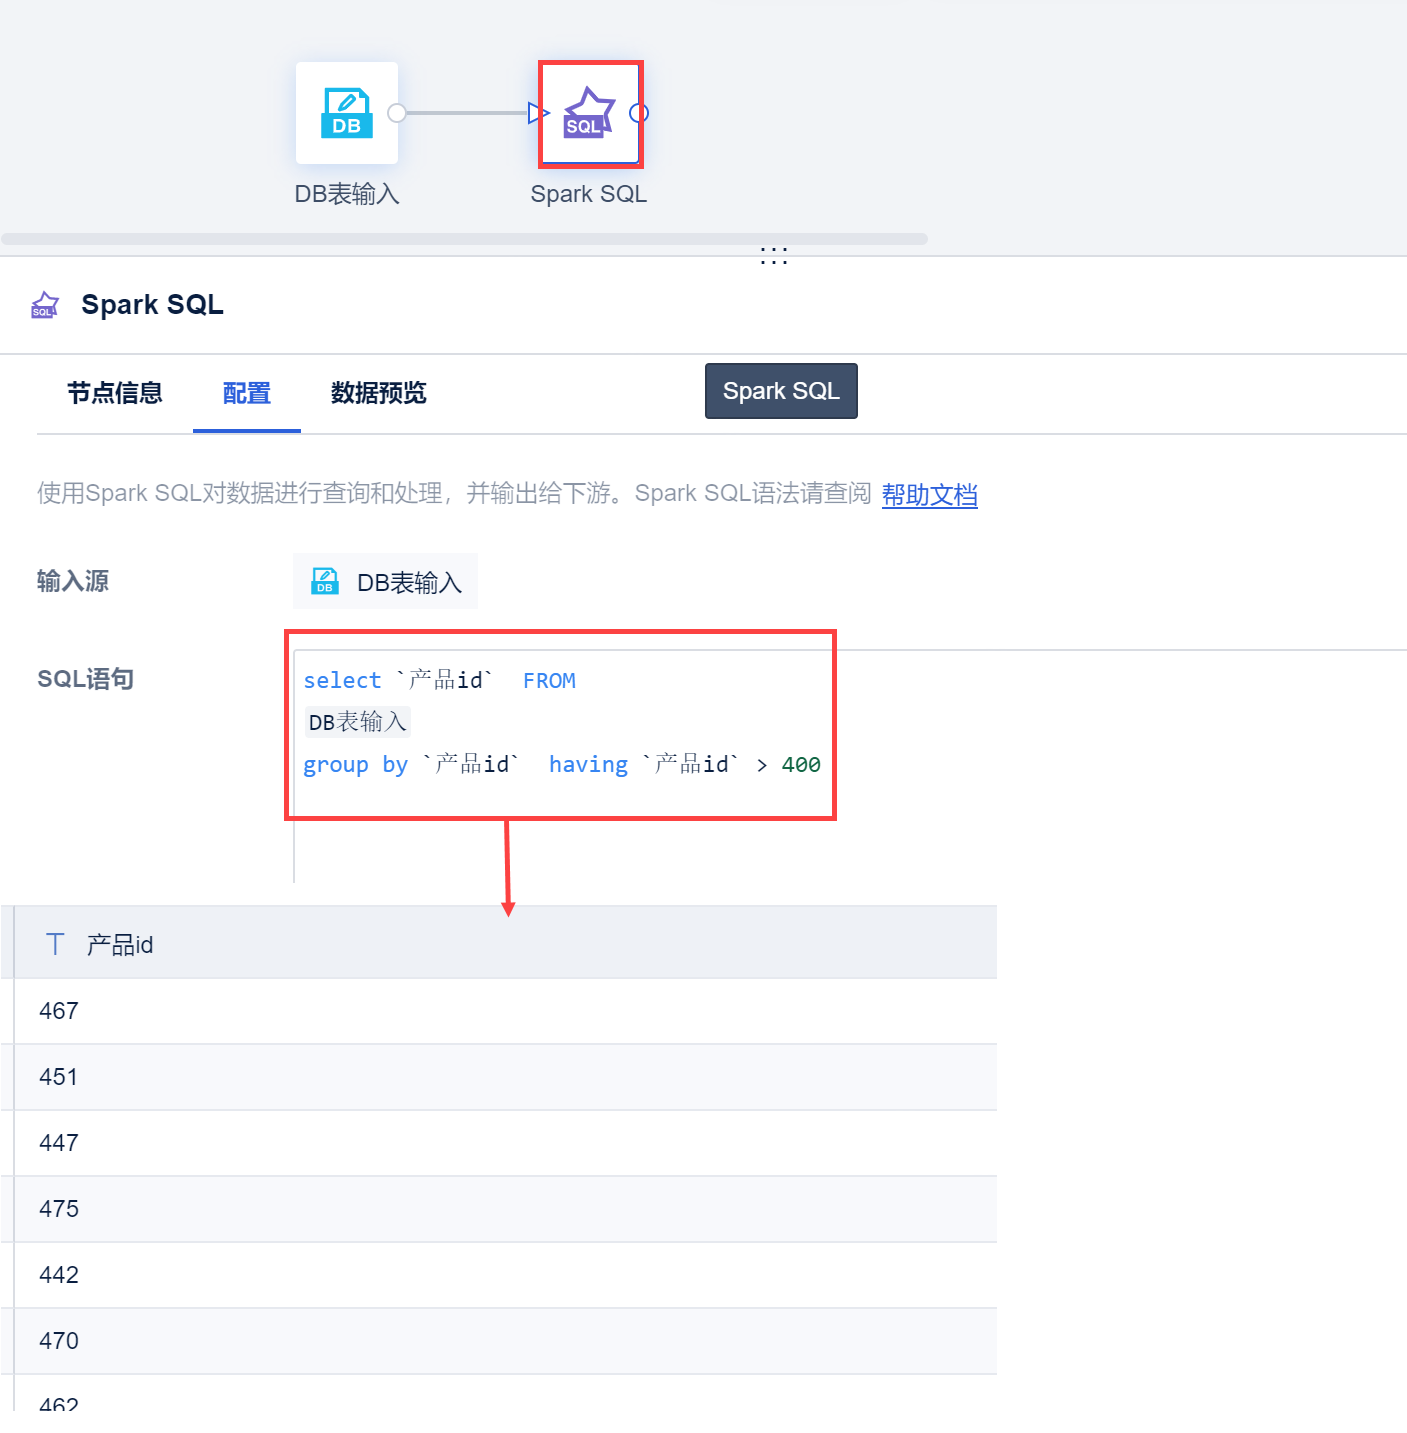Click the Spark SQL panel header icon
The width and height of the screenshot is (1407, 1433).
click(45, 304)
